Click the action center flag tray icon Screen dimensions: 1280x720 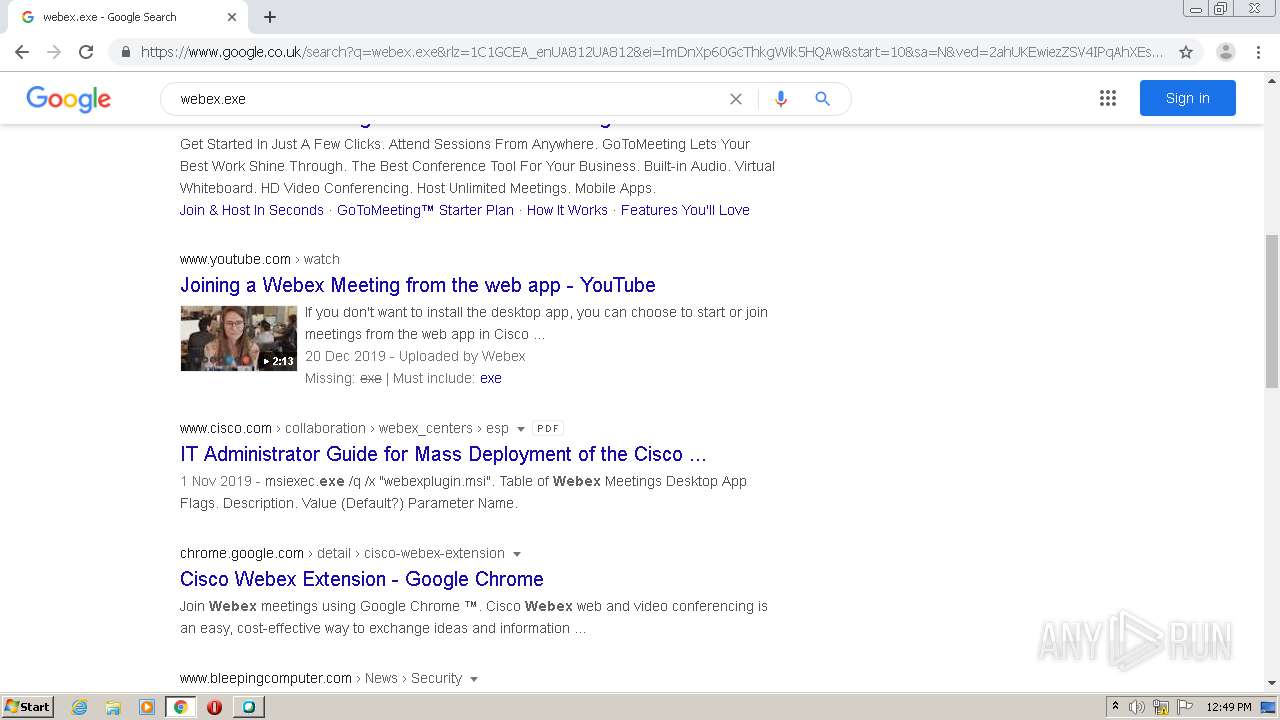pos(1185,707)
